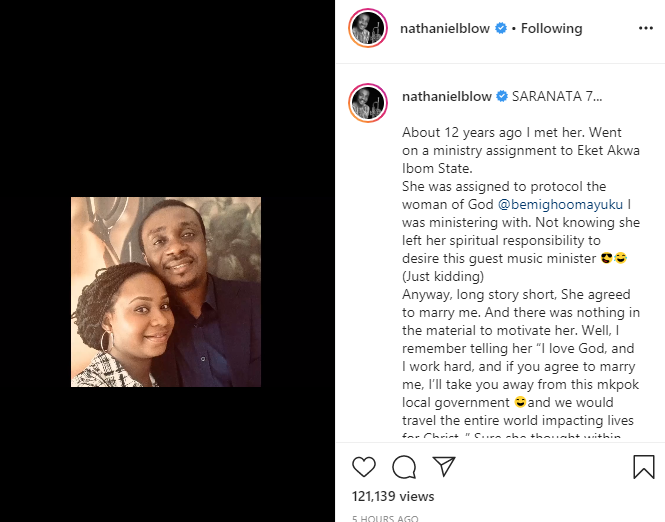Click the 5 hours ago timestamp
665x522 pixels.
(x=386, y=518)
